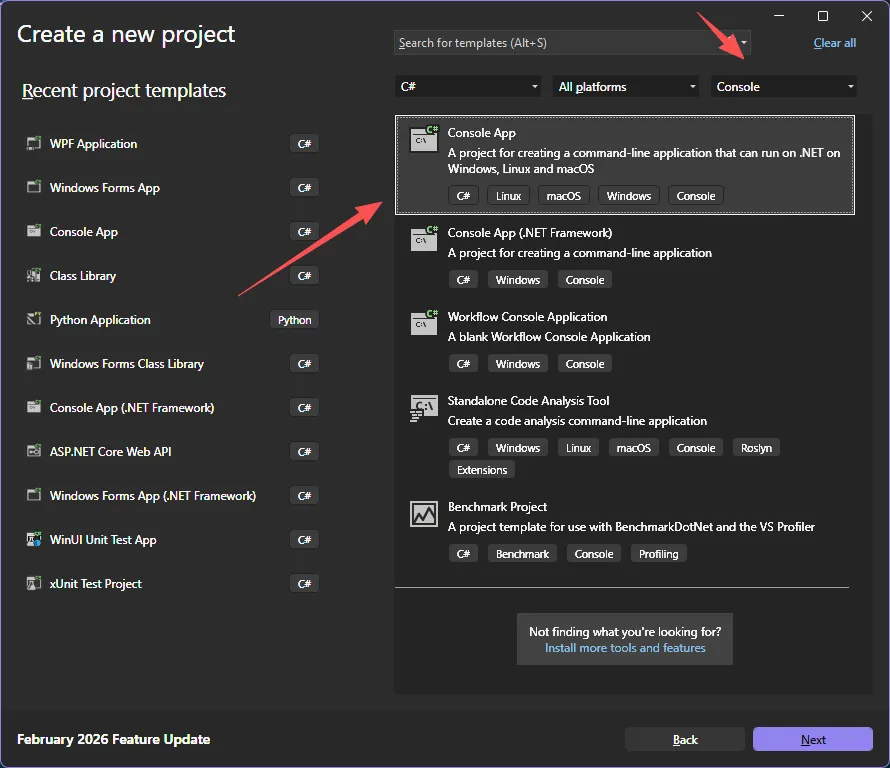Click the Linux tag under Console App
Viewport: 890px width, 768px height.
point(508,196)
